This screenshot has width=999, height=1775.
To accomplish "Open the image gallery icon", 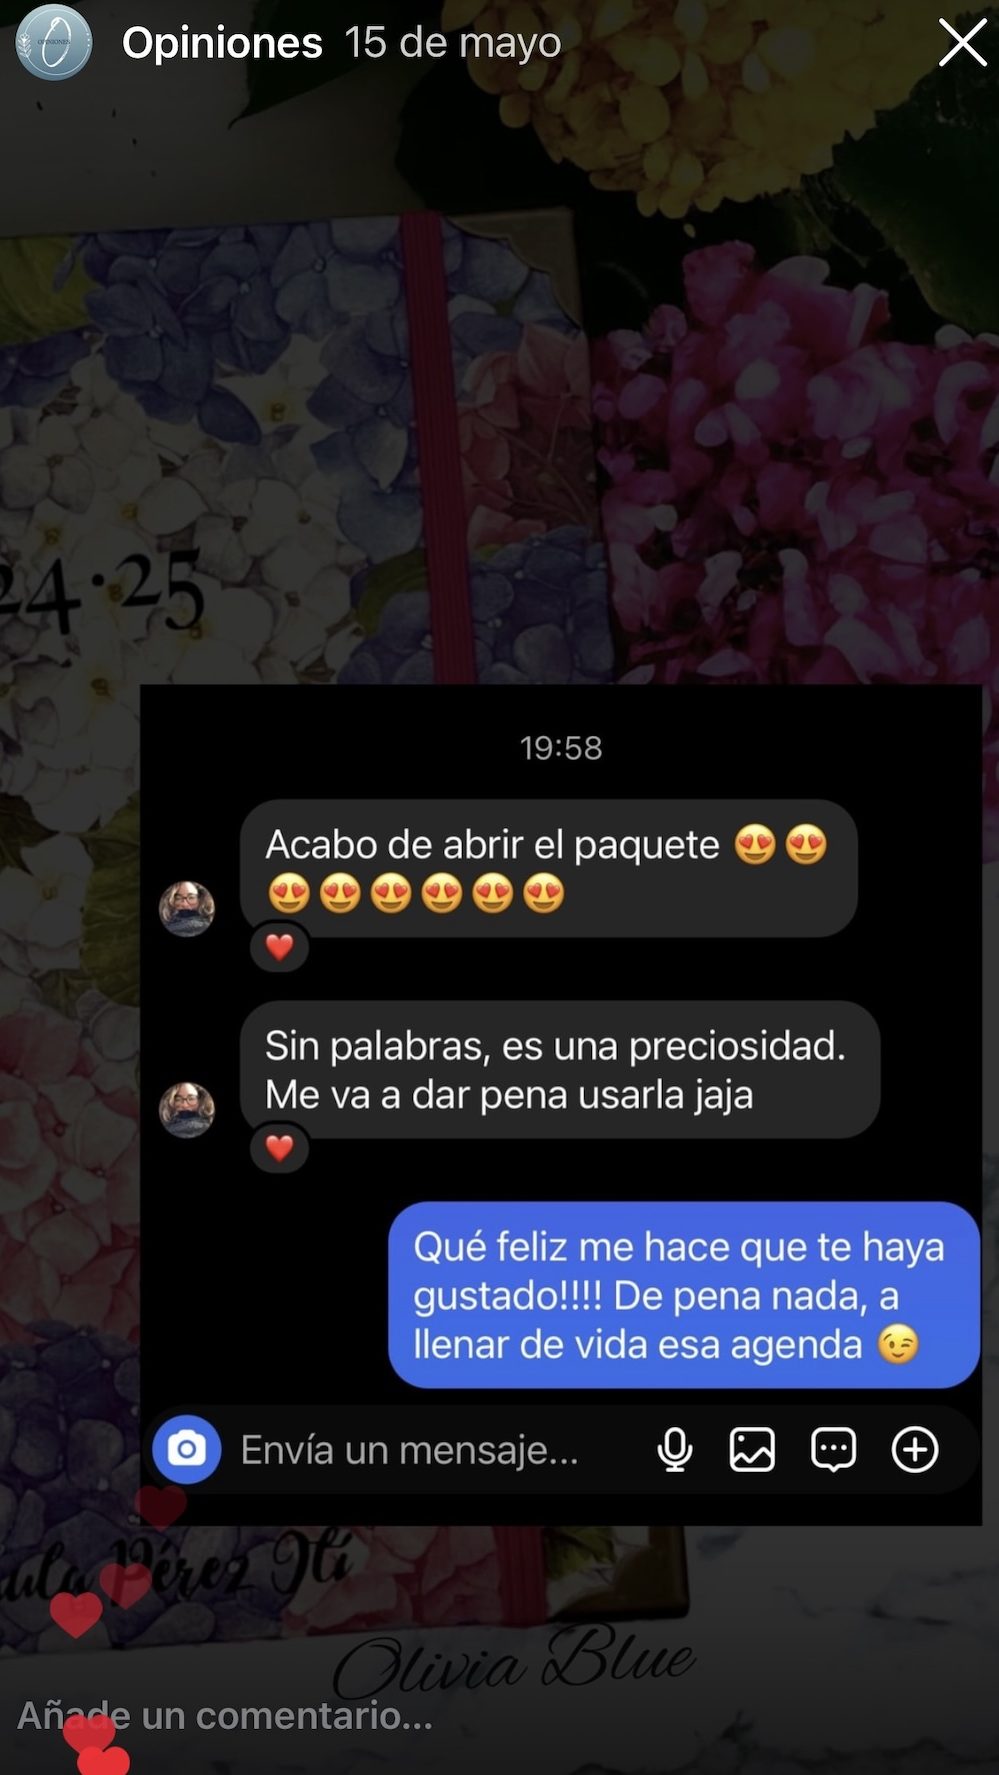I will click(752, 1450).
